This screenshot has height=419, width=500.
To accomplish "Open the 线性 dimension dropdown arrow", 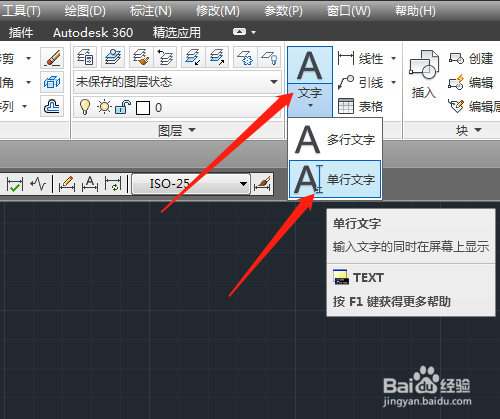I will tap(393, 59).
